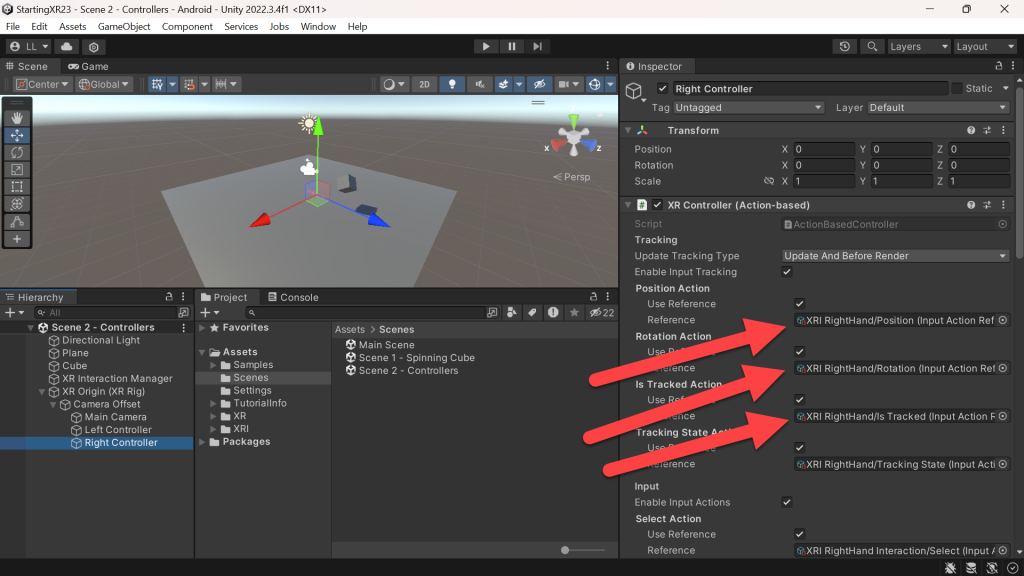
Task: Toggle Enable Input Actions checkbox
Action: (787, 502)
